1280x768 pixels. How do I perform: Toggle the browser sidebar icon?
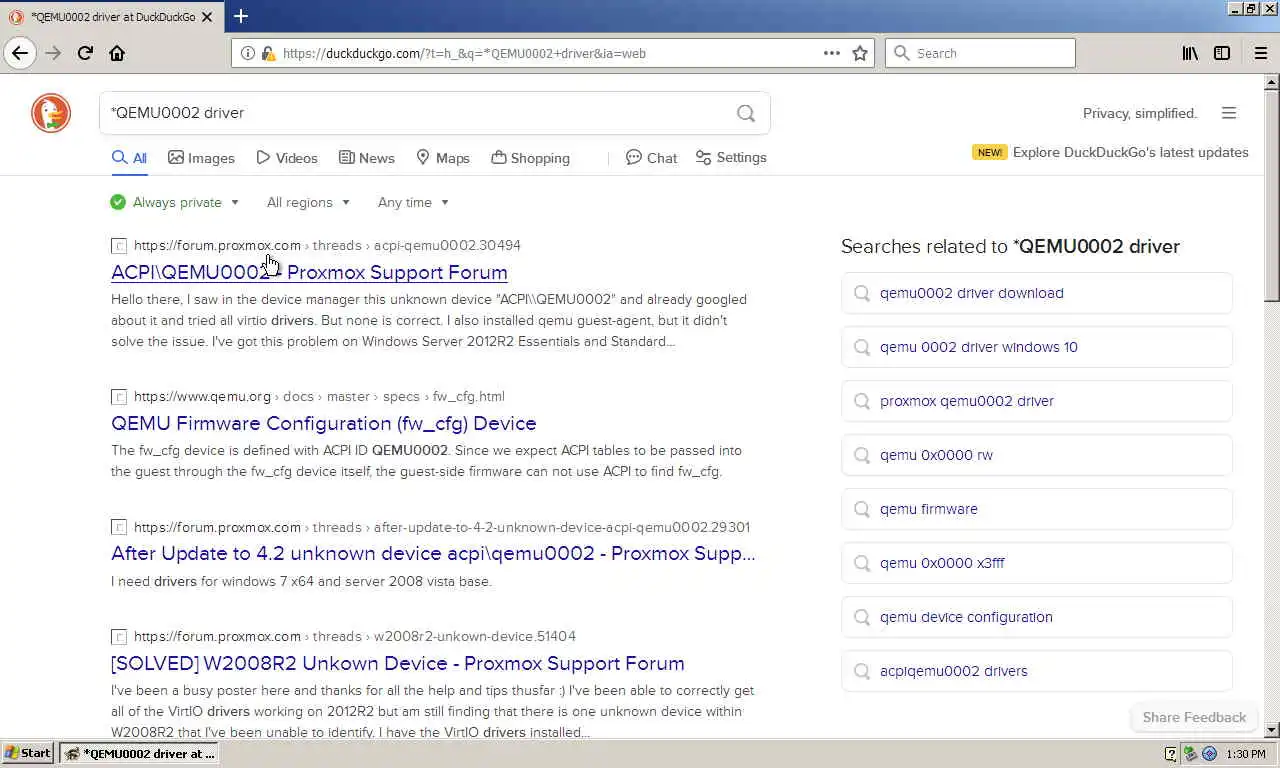[x=1222, y=53]
